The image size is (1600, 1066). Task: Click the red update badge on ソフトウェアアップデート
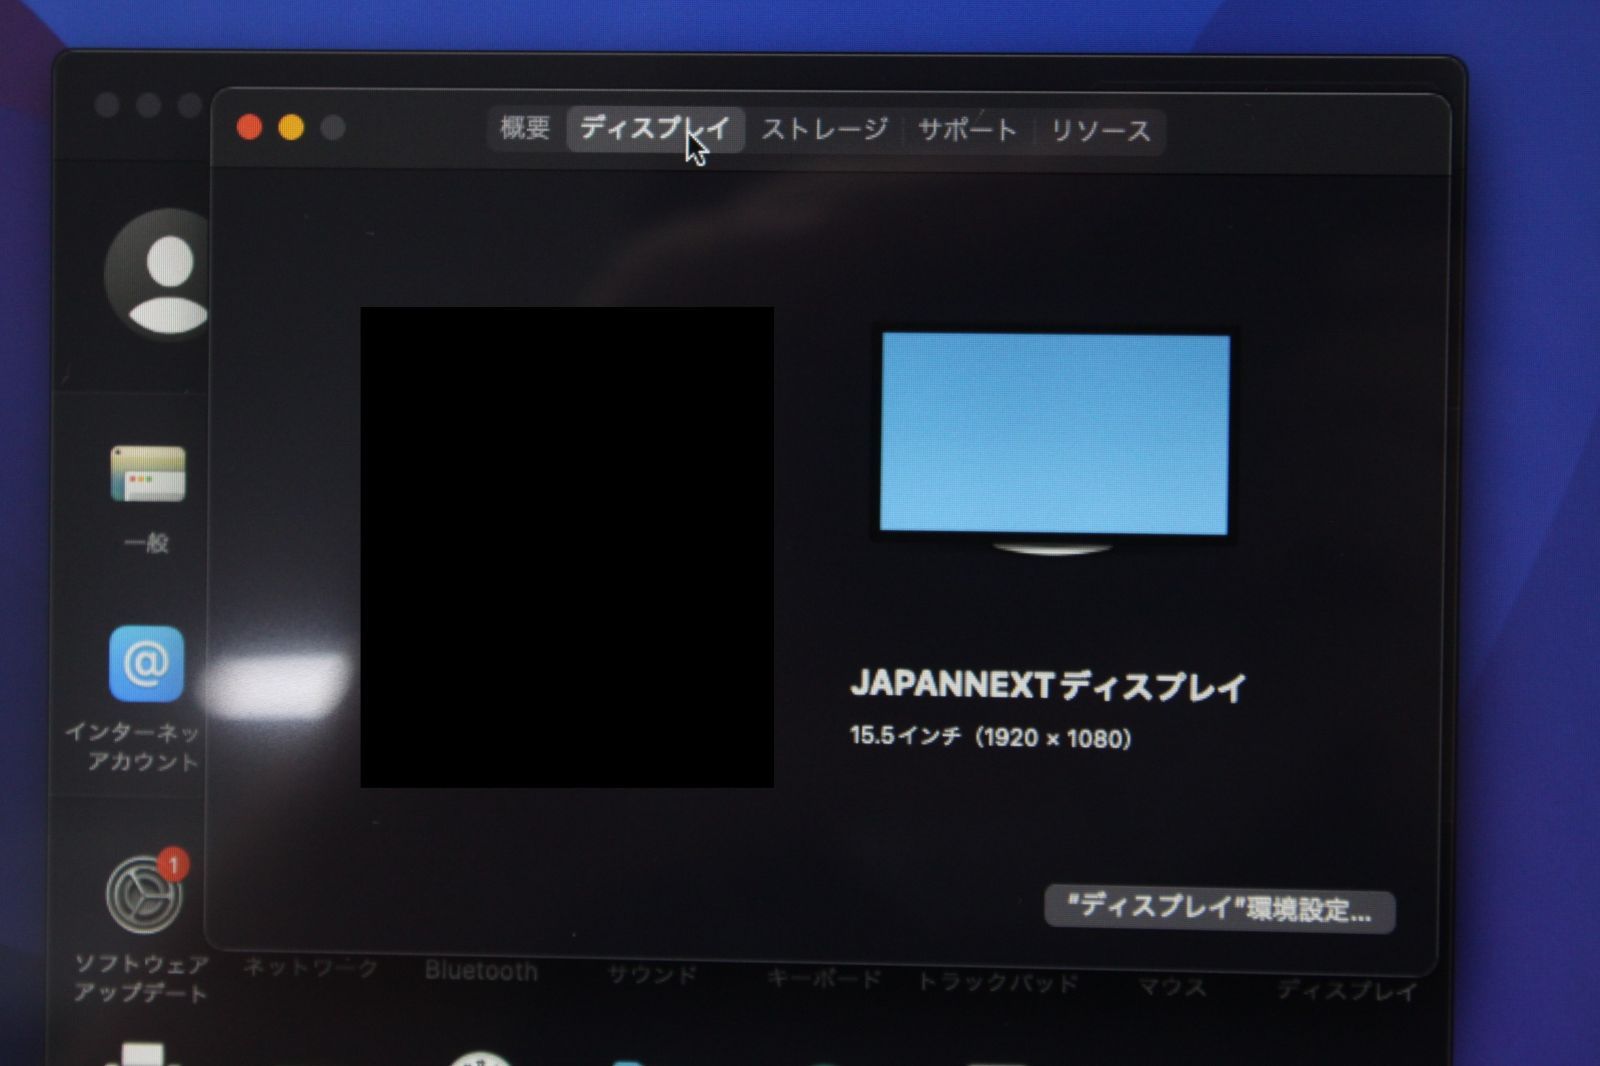click(x=173, y=864)
